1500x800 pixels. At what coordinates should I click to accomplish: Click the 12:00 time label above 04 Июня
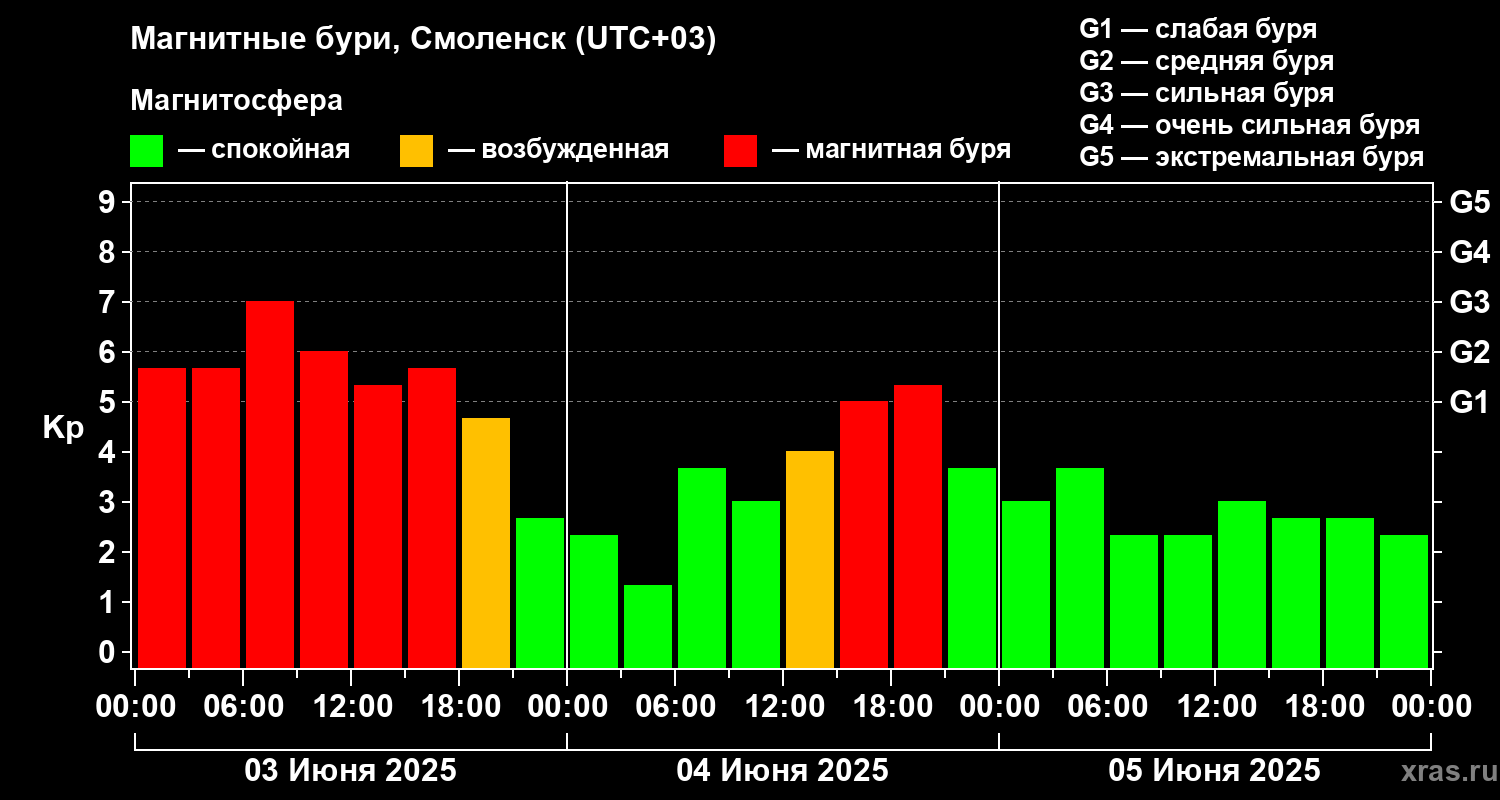[783, 707]
